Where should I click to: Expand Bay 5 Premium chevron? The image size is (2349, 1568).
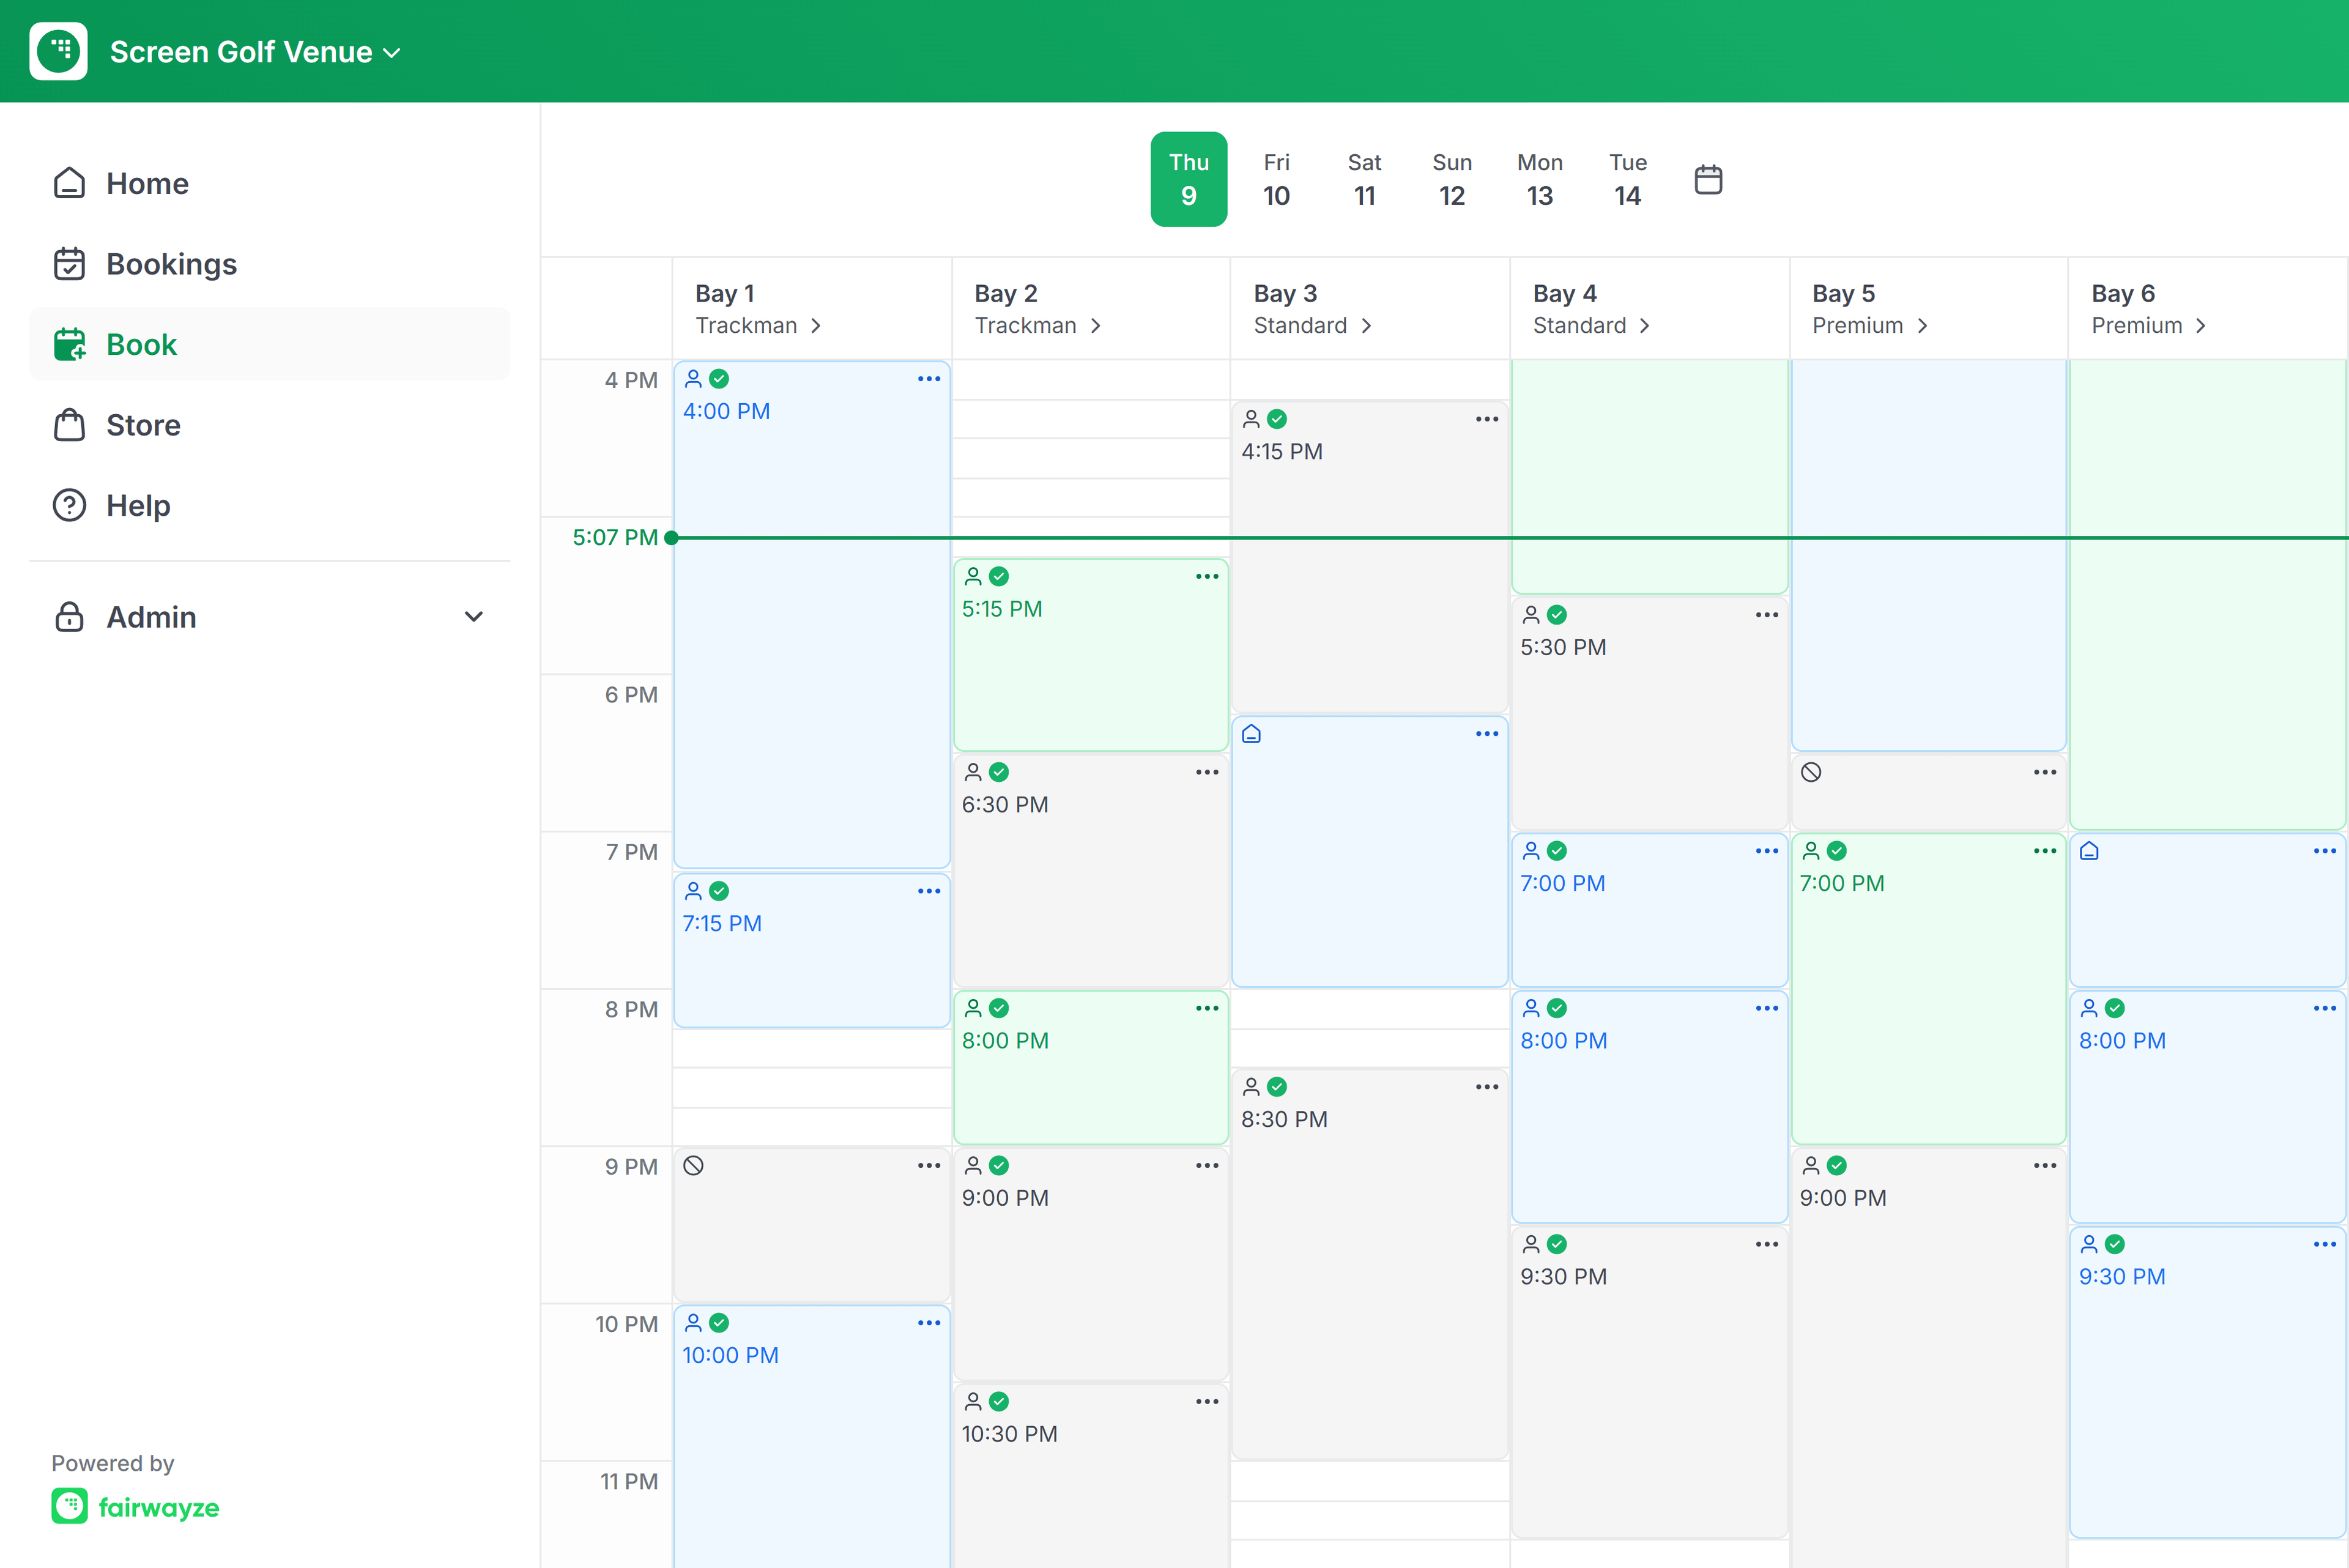coord(1922,326)
